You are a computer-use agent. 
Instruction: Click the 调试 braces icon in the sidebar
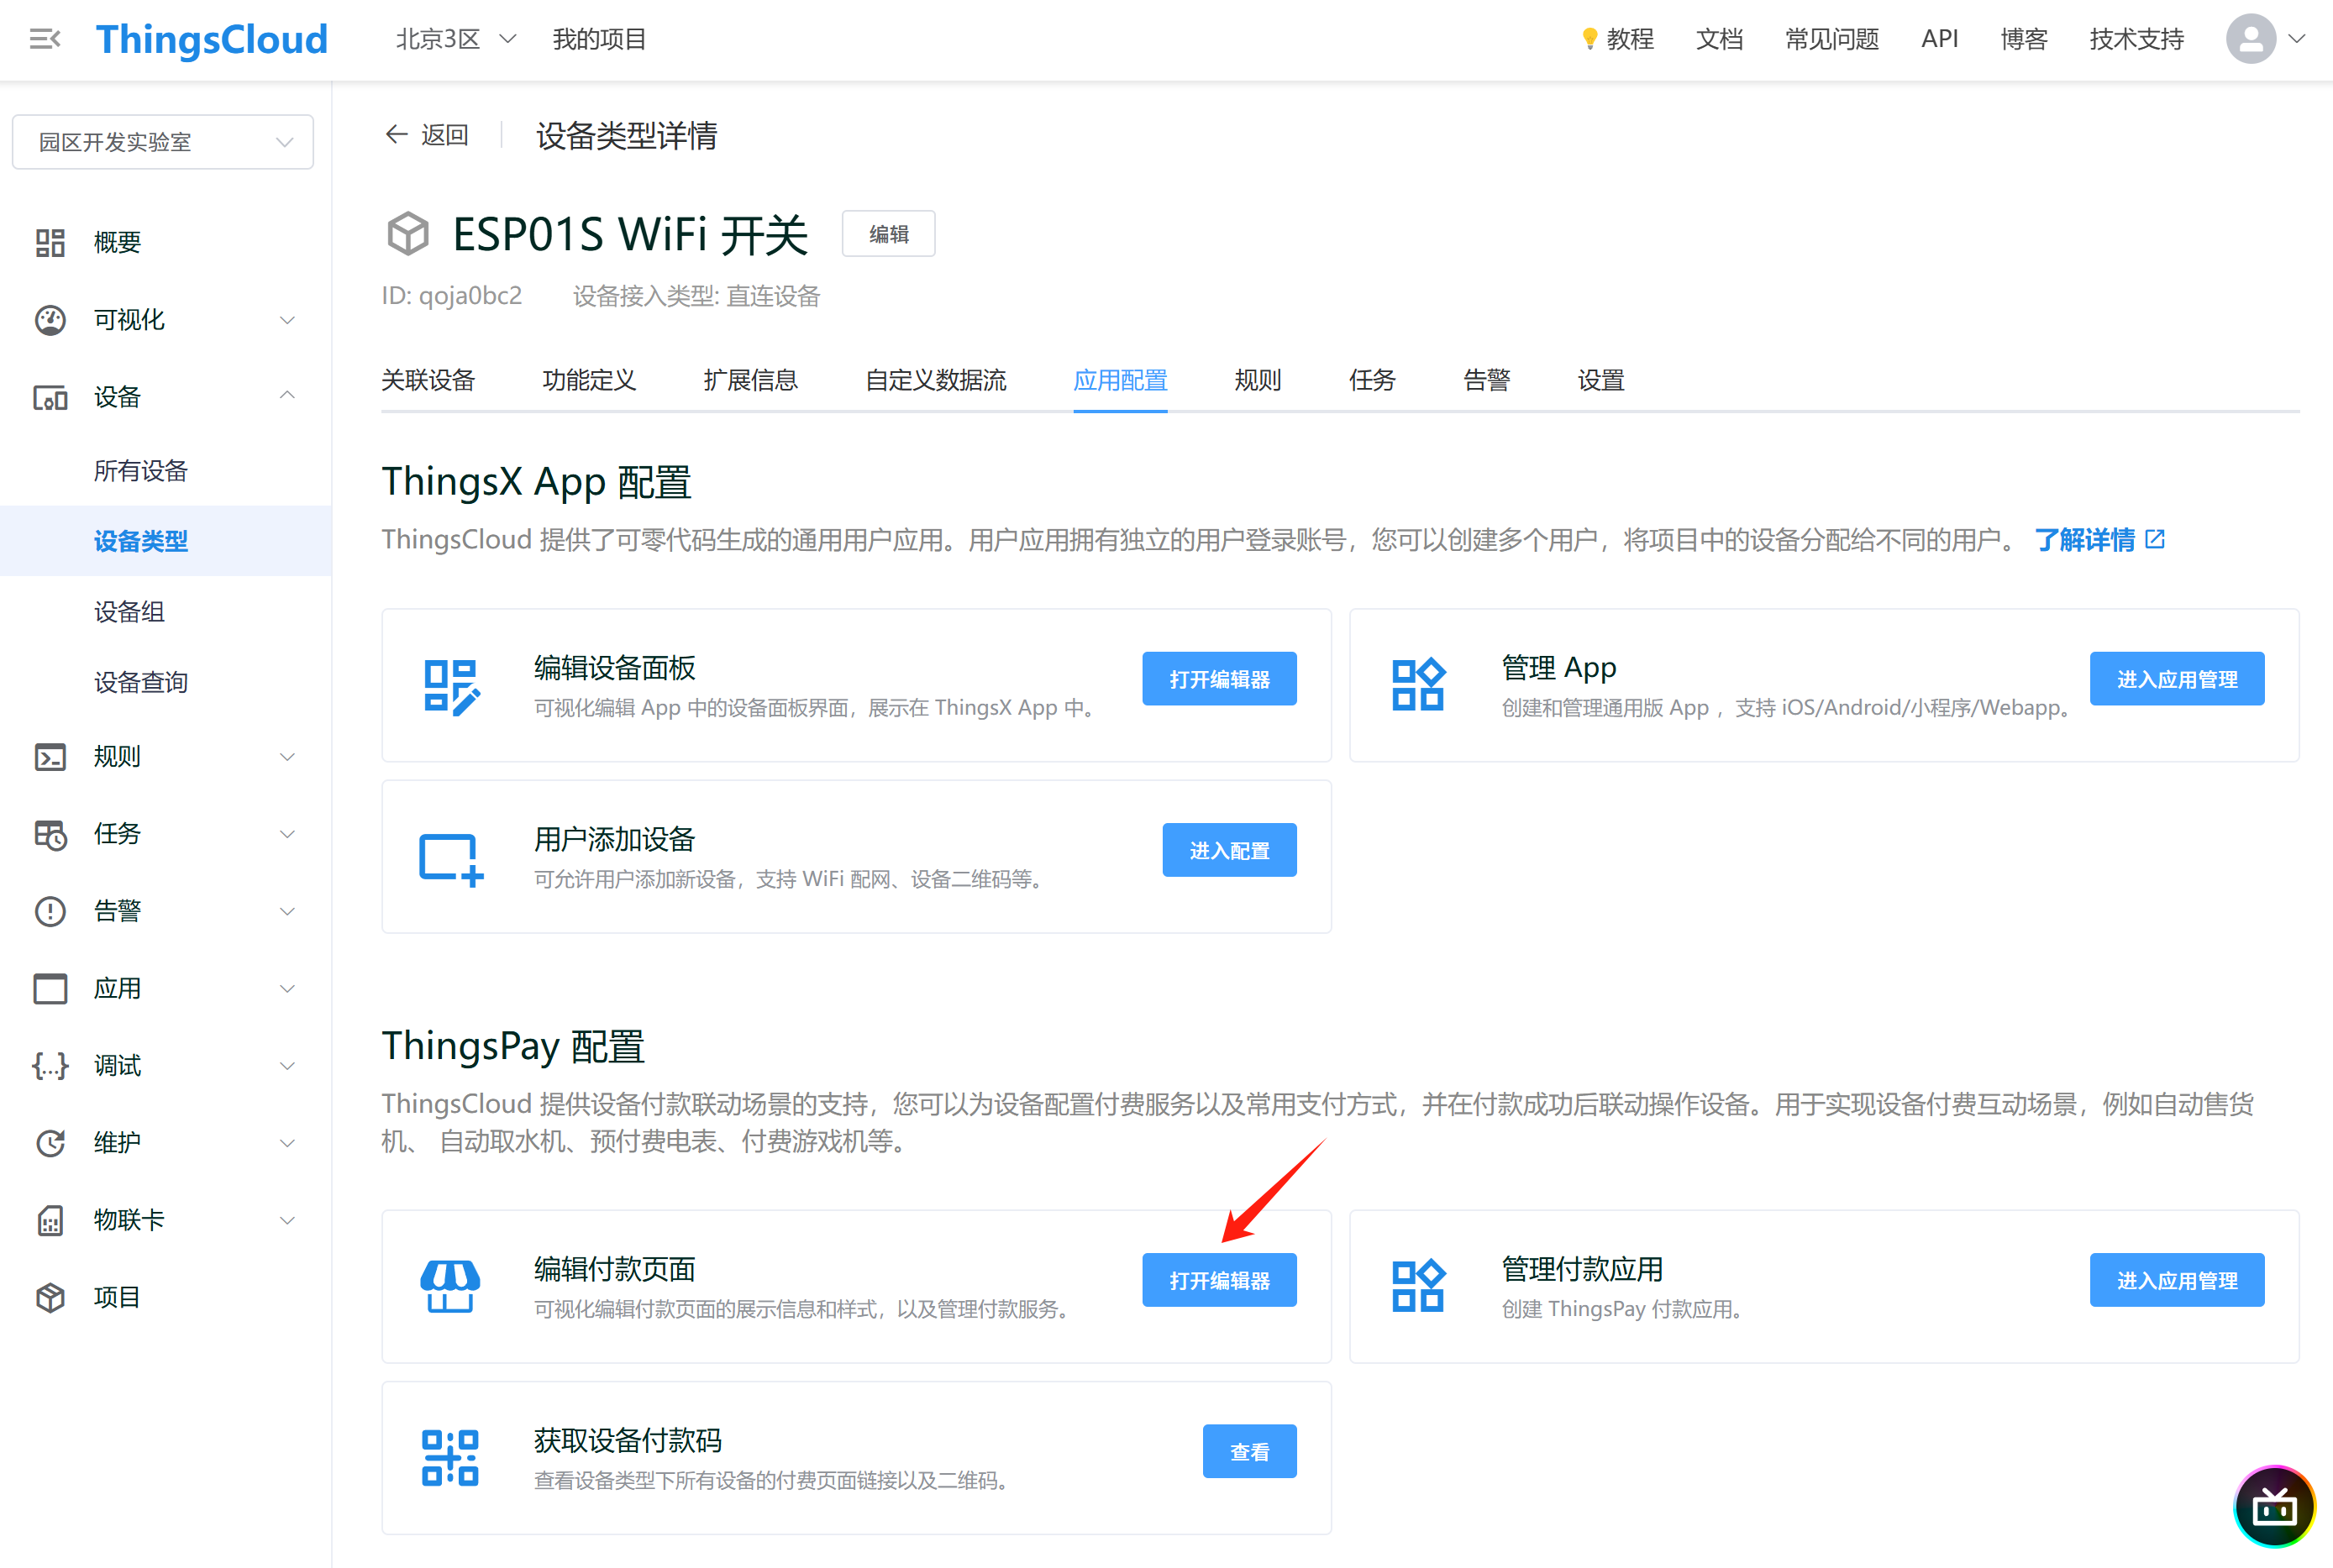(x=50, y=1065)
